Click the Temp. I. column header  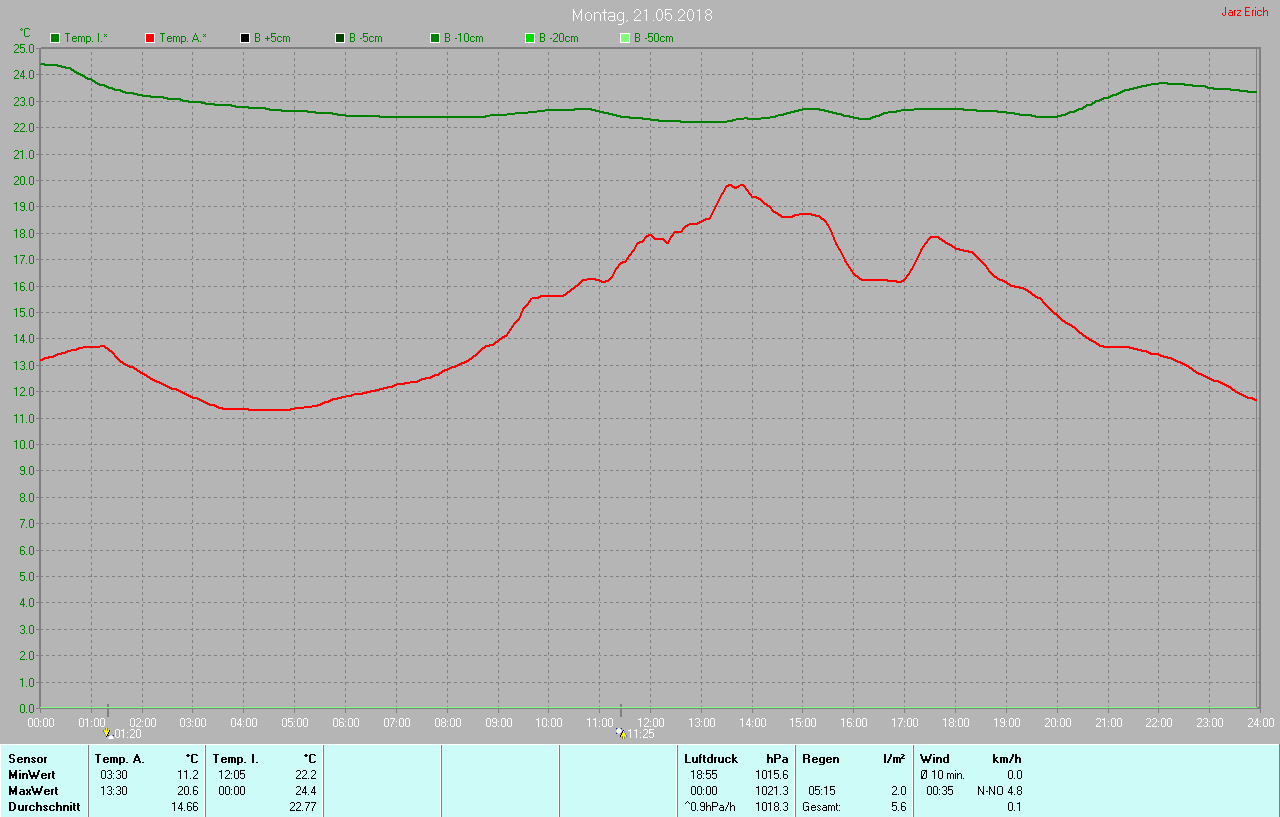coord(236,759)
